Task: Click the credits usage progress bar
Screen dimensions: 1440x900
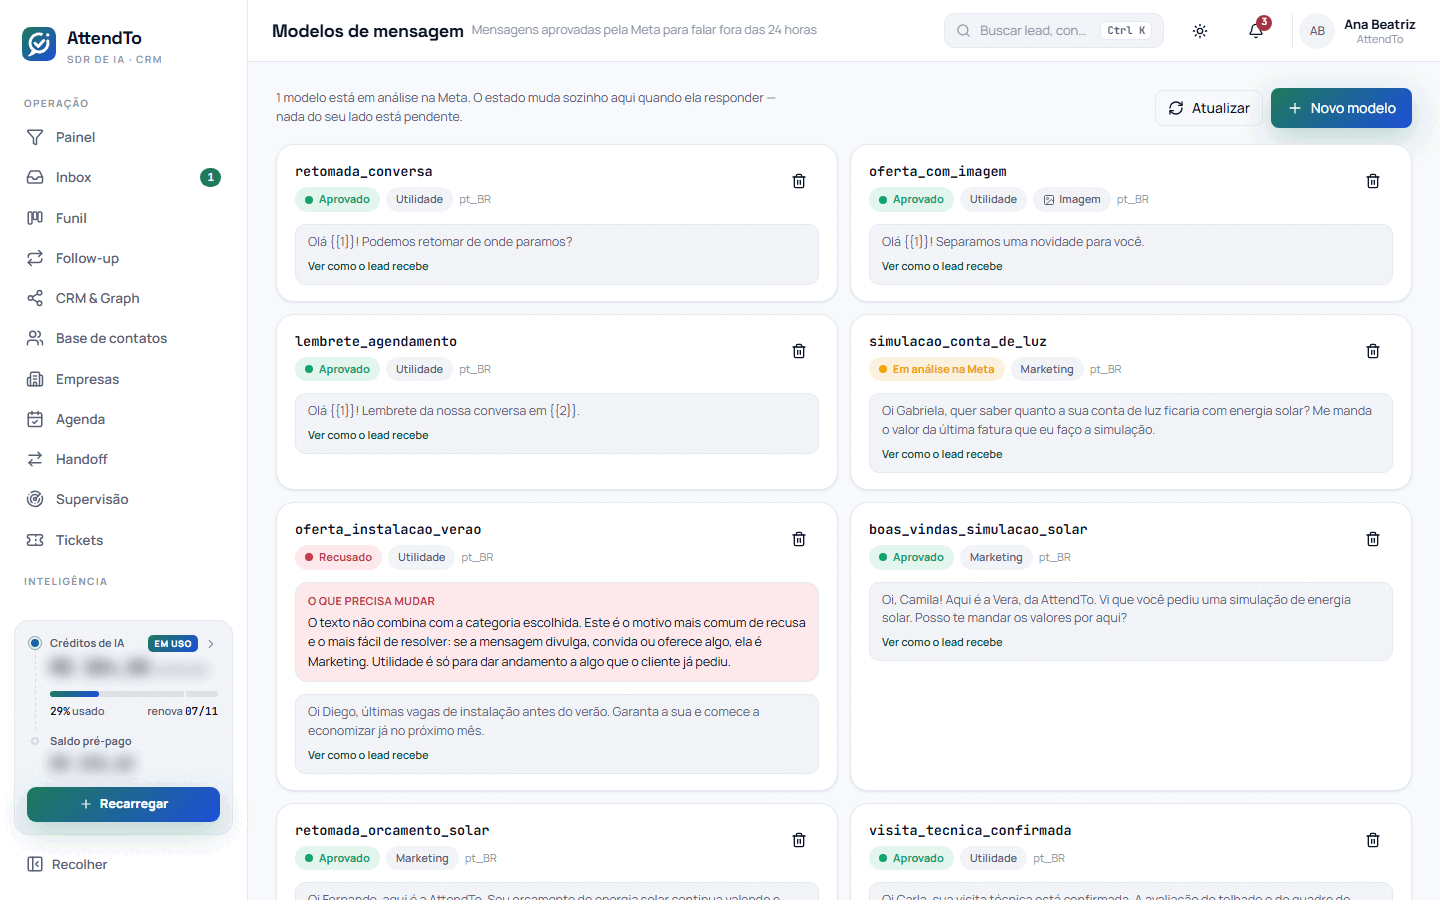Action: click(134, 694)
